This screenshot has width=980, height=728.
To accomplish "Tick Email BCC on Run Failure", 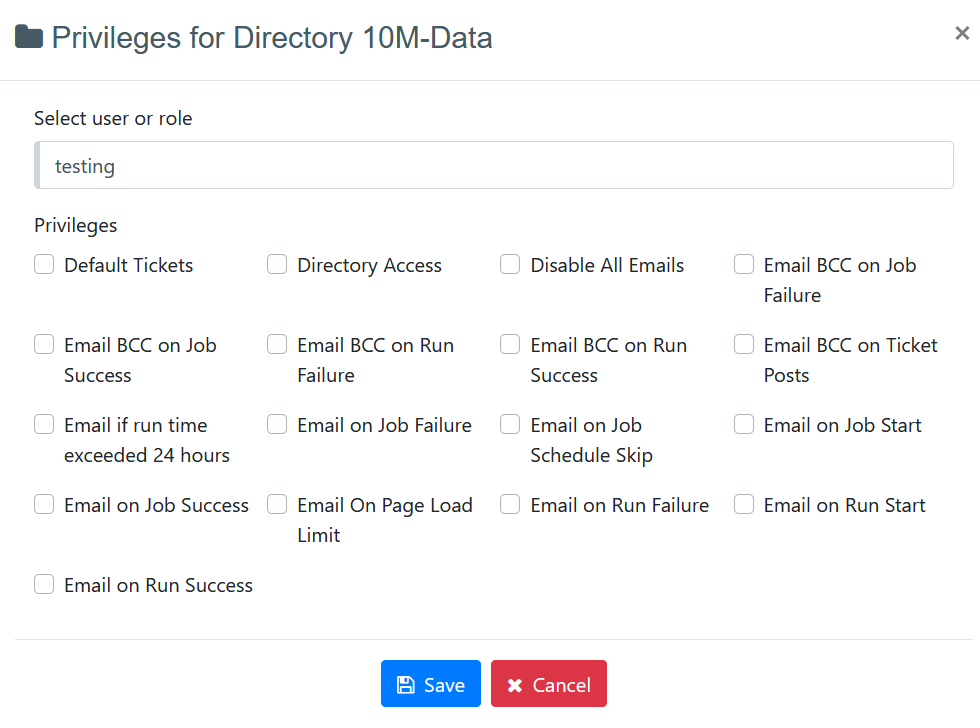I will point(277,345).
